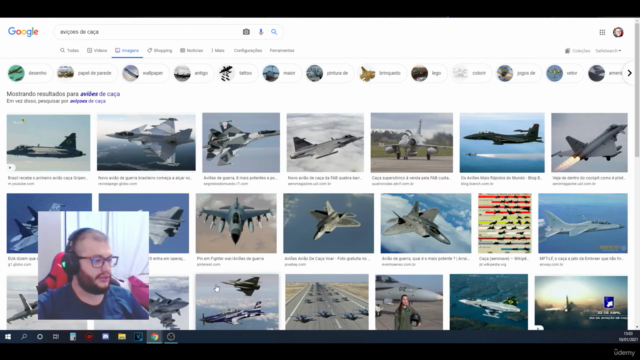Filter results by brinquedo chip

[382, 73]
